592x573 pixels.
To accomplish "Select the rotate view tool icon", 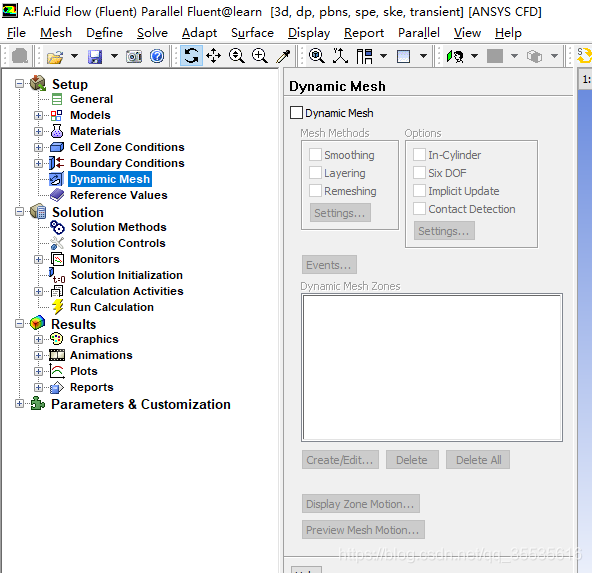I will (x=191, y=56).
